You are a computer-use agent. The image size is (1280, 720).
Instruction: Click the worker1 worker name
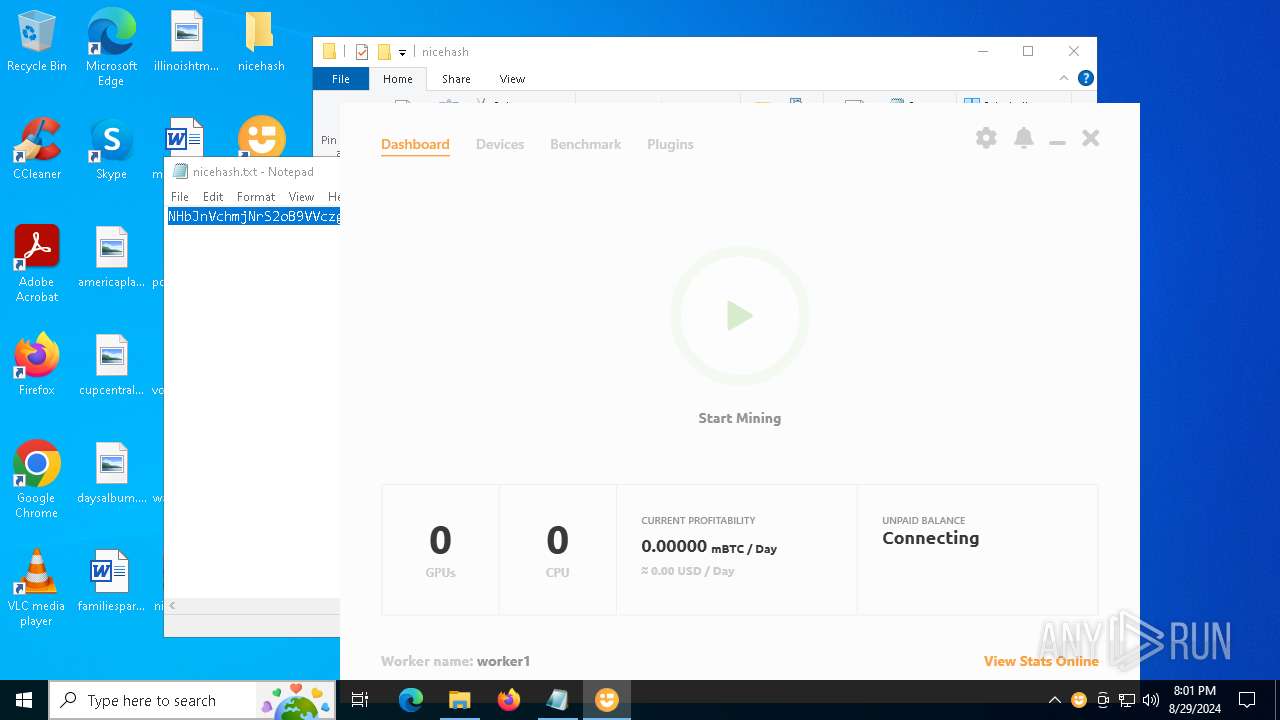click(503, 661)
